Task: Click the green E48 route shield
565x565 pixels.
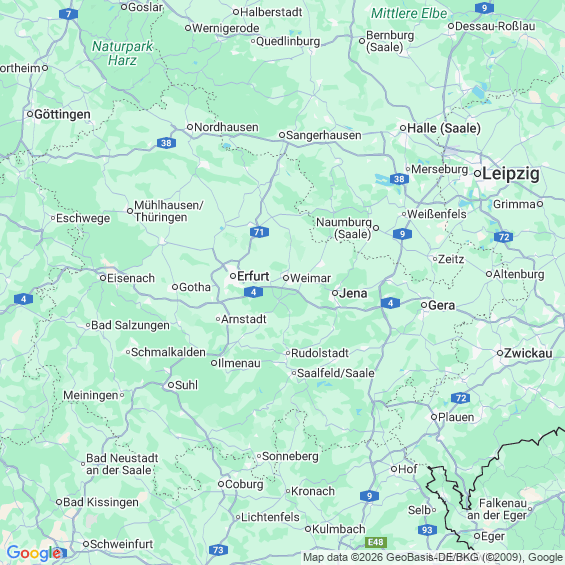Action: click(376, 542)
